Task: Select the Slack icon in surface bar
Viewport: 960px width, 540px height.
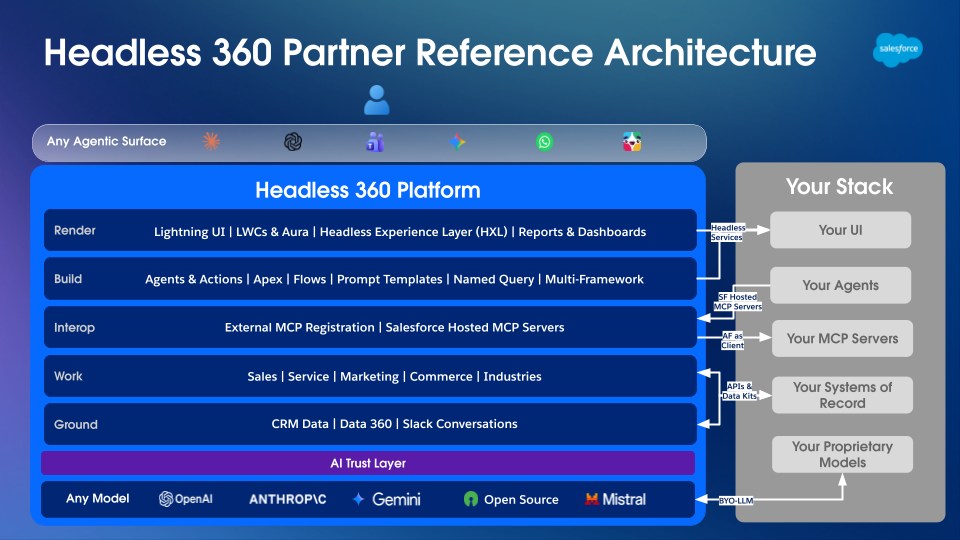Action: (x=632, y=142)
